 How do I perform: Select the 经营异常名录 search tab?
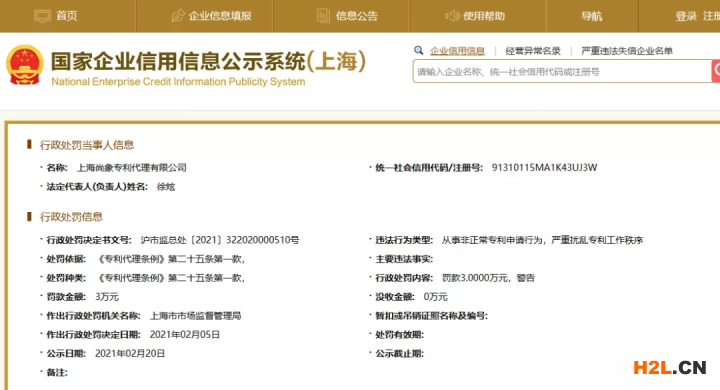(x=533, y=51)
